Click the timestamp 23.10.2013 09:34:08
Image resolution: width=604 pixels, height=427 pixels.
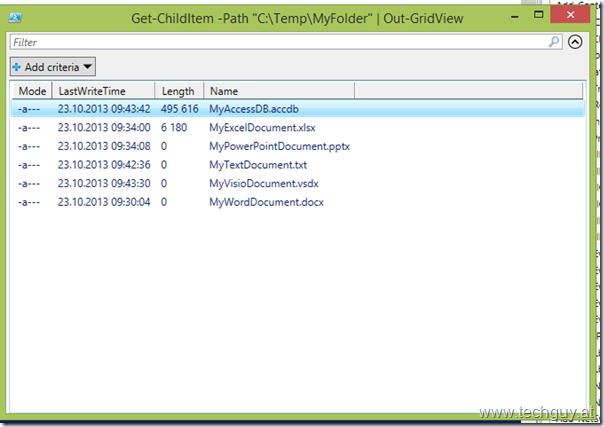coord(104,146)
